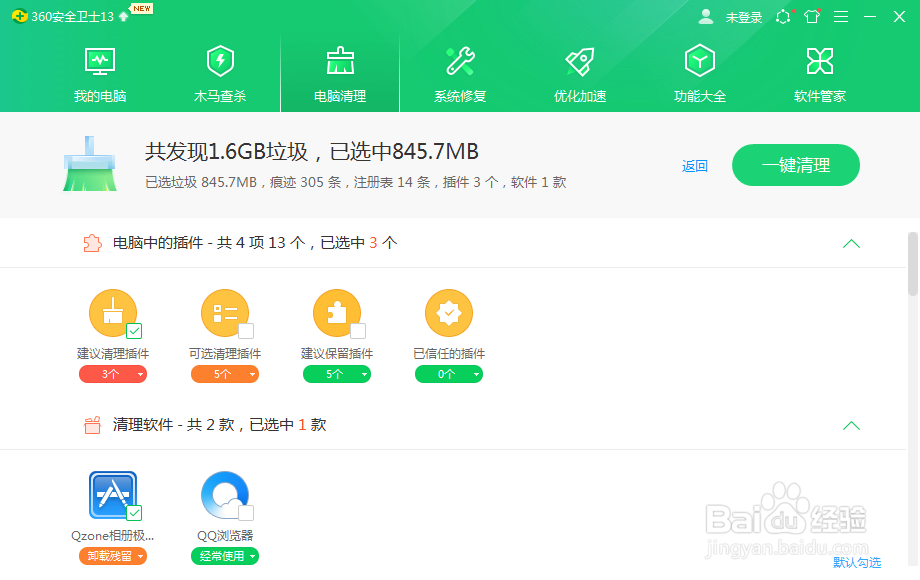Image resolution: width=920 pixels, height=580 pixels.
Task: Click the user avatar login icon
Action: pyautogui.click(x=706, y=16)
